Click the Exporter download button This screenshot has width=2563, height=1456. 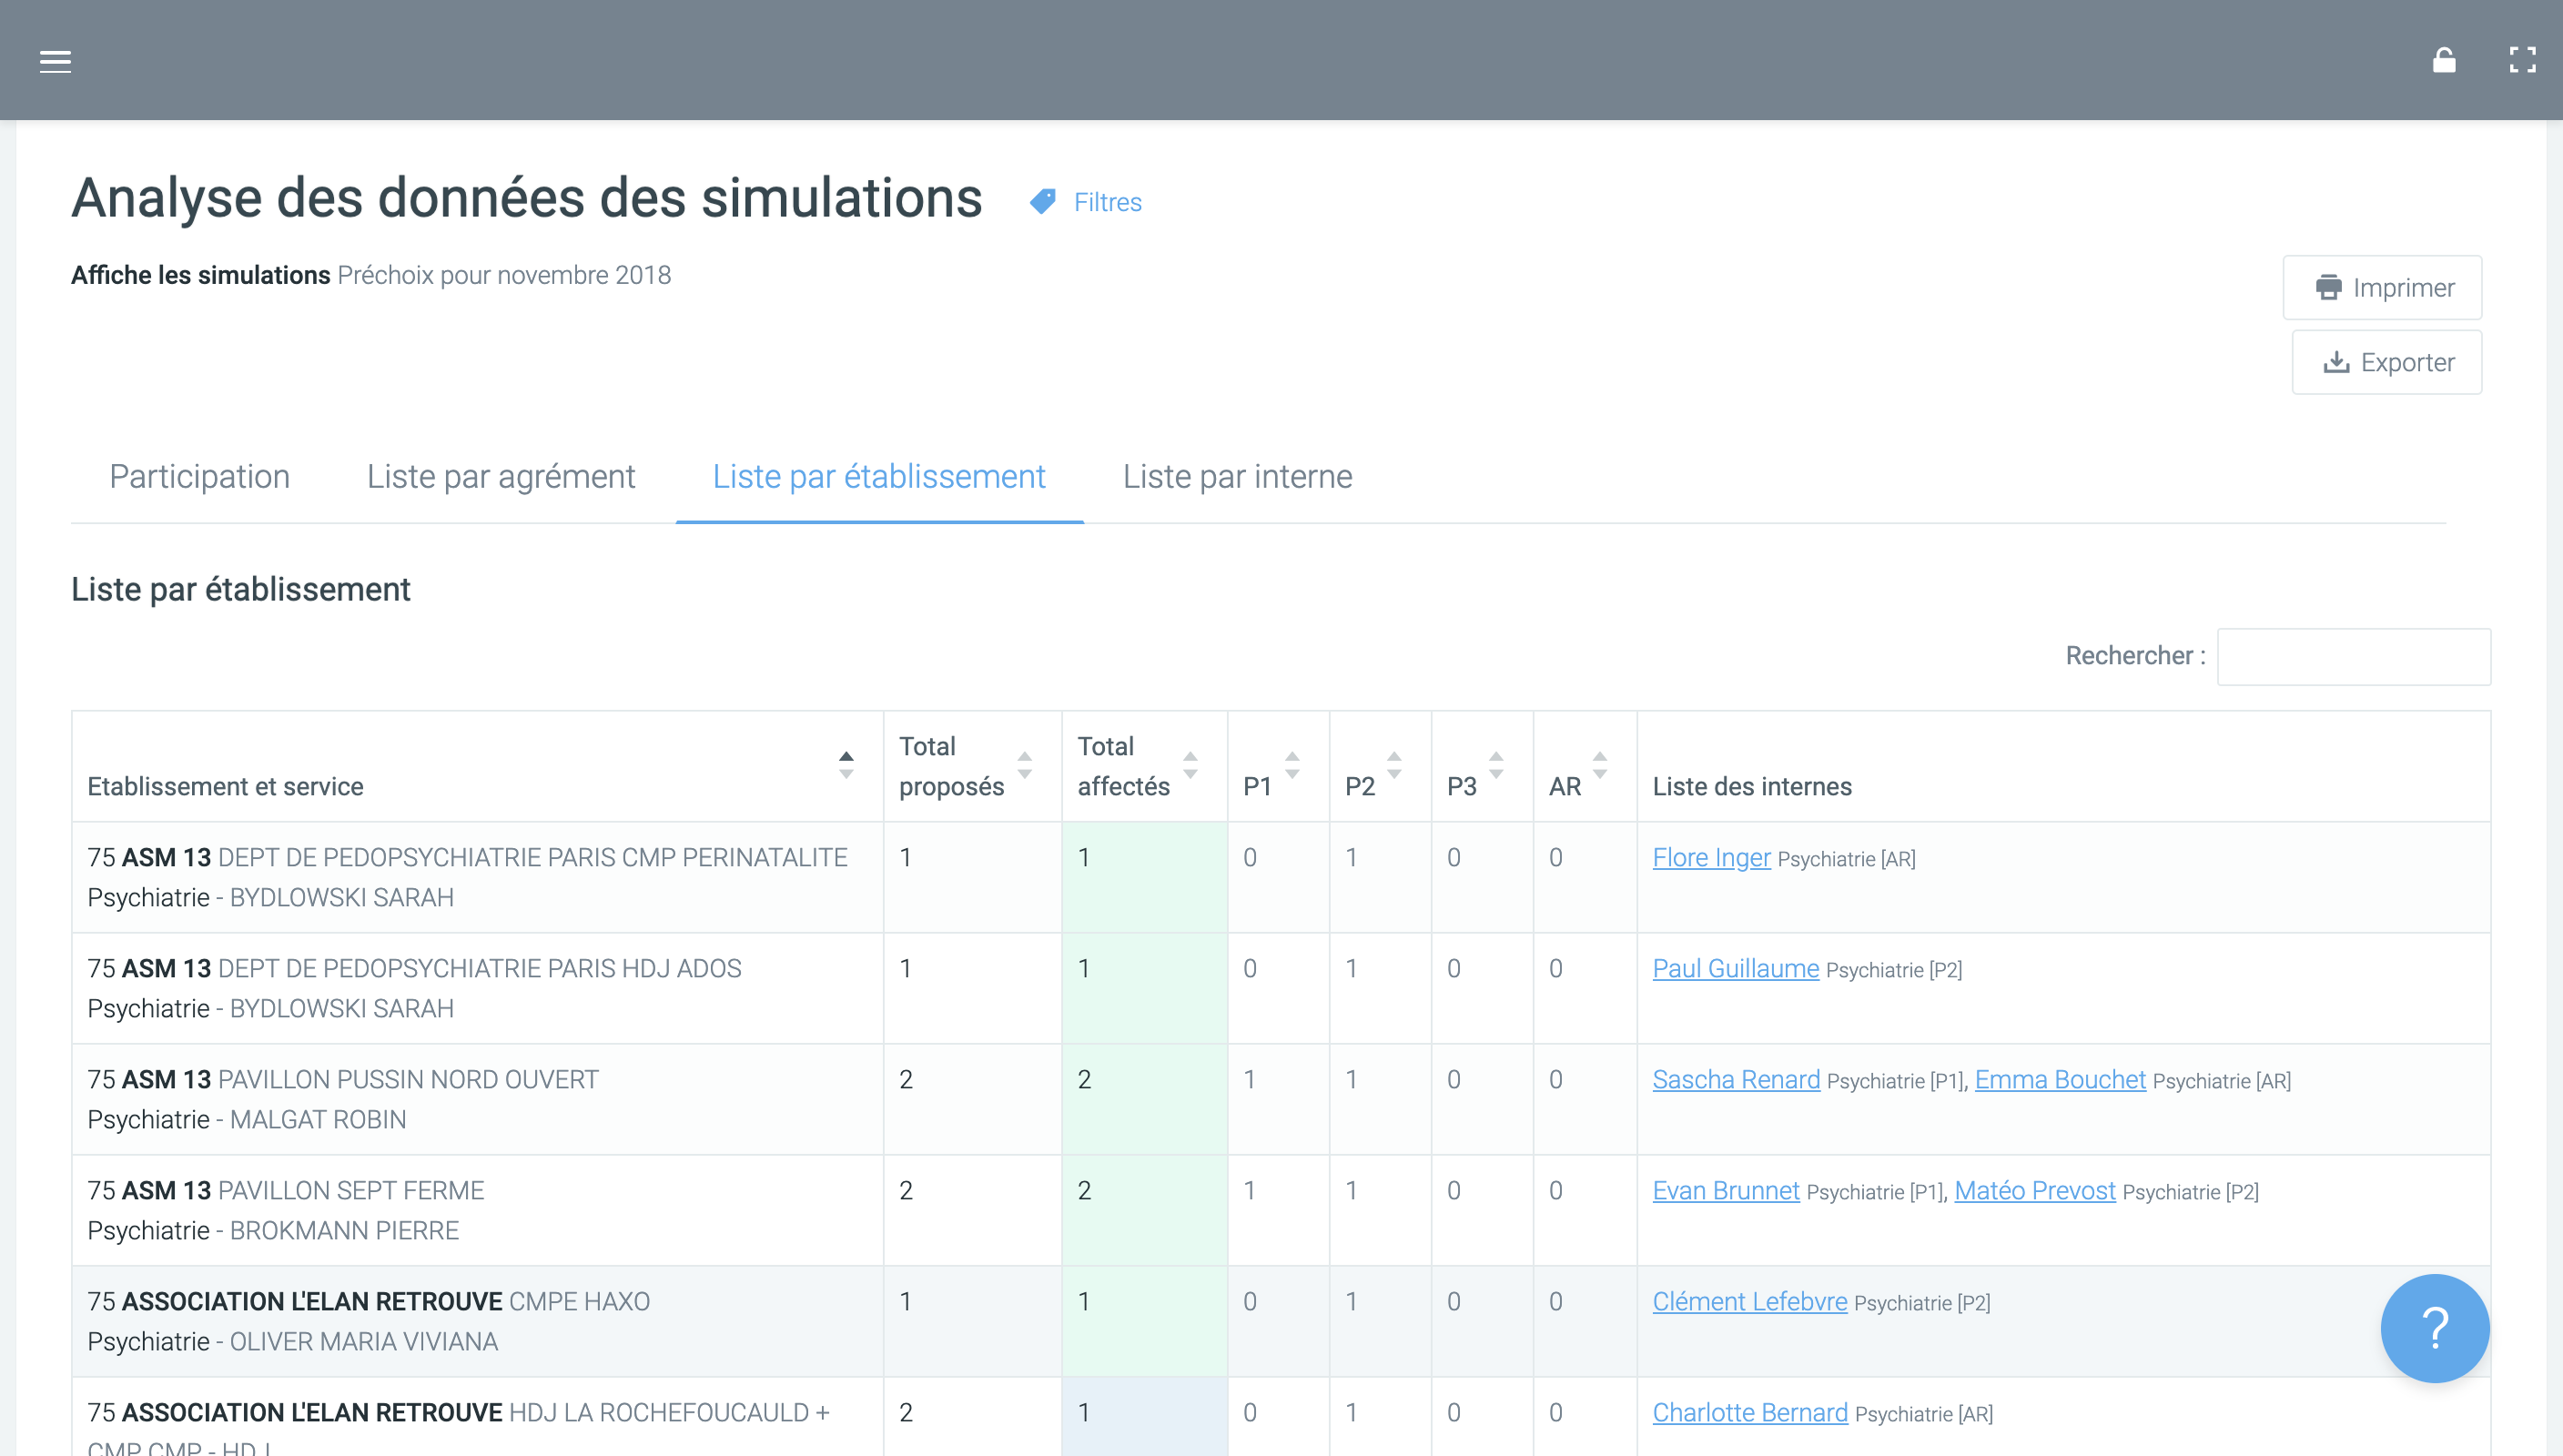click(2386, 363)
